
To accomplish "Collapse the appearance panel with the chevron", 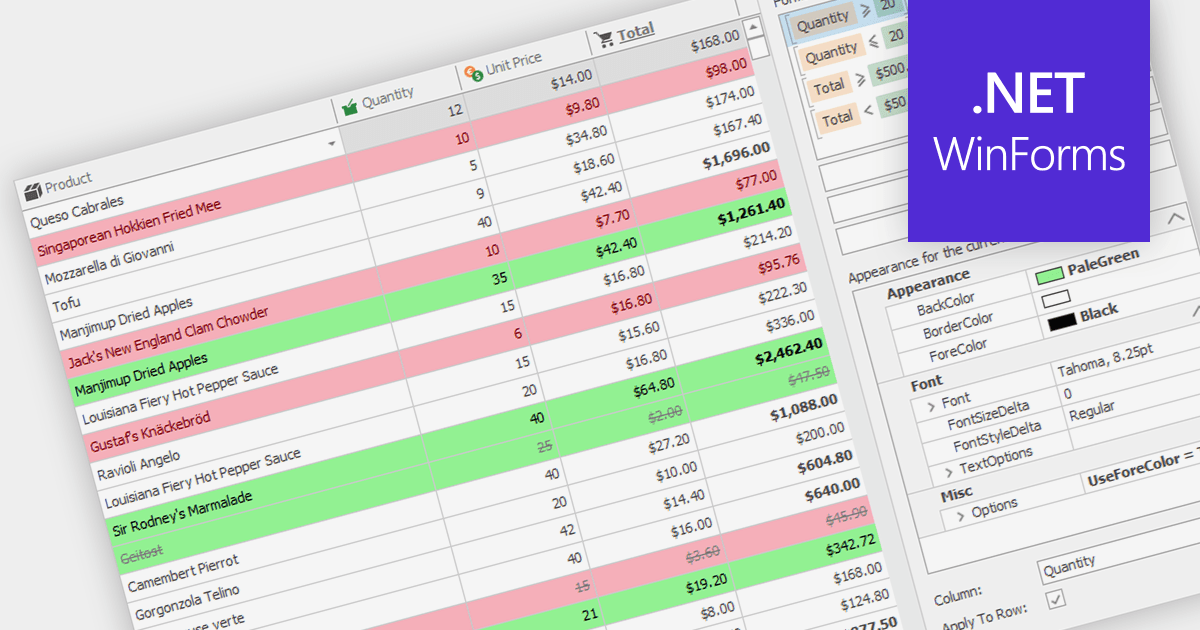I will click(1176, 216).
